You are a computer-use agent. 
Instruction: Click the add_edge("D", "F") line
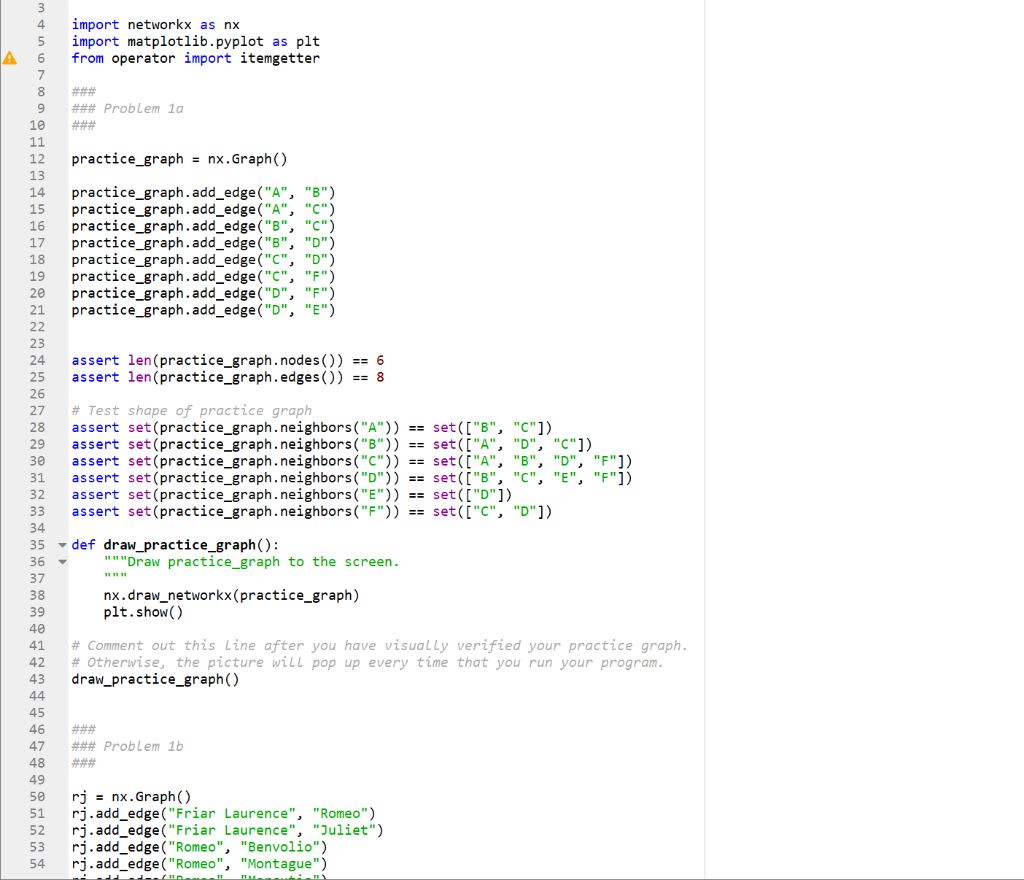pos(203,294)
